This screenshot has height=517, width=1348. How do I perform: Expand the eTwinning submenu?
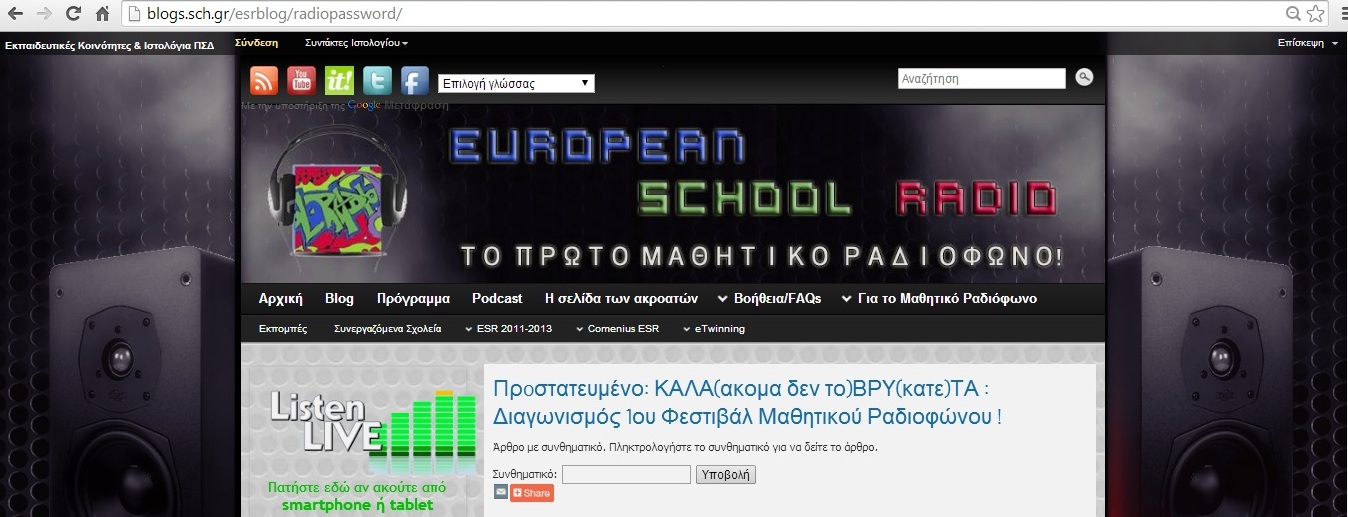(x=713, y=328)
